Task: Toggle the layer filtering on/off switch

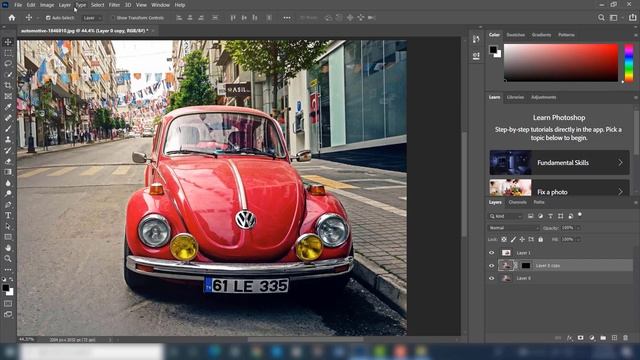Action: (580, 215)
